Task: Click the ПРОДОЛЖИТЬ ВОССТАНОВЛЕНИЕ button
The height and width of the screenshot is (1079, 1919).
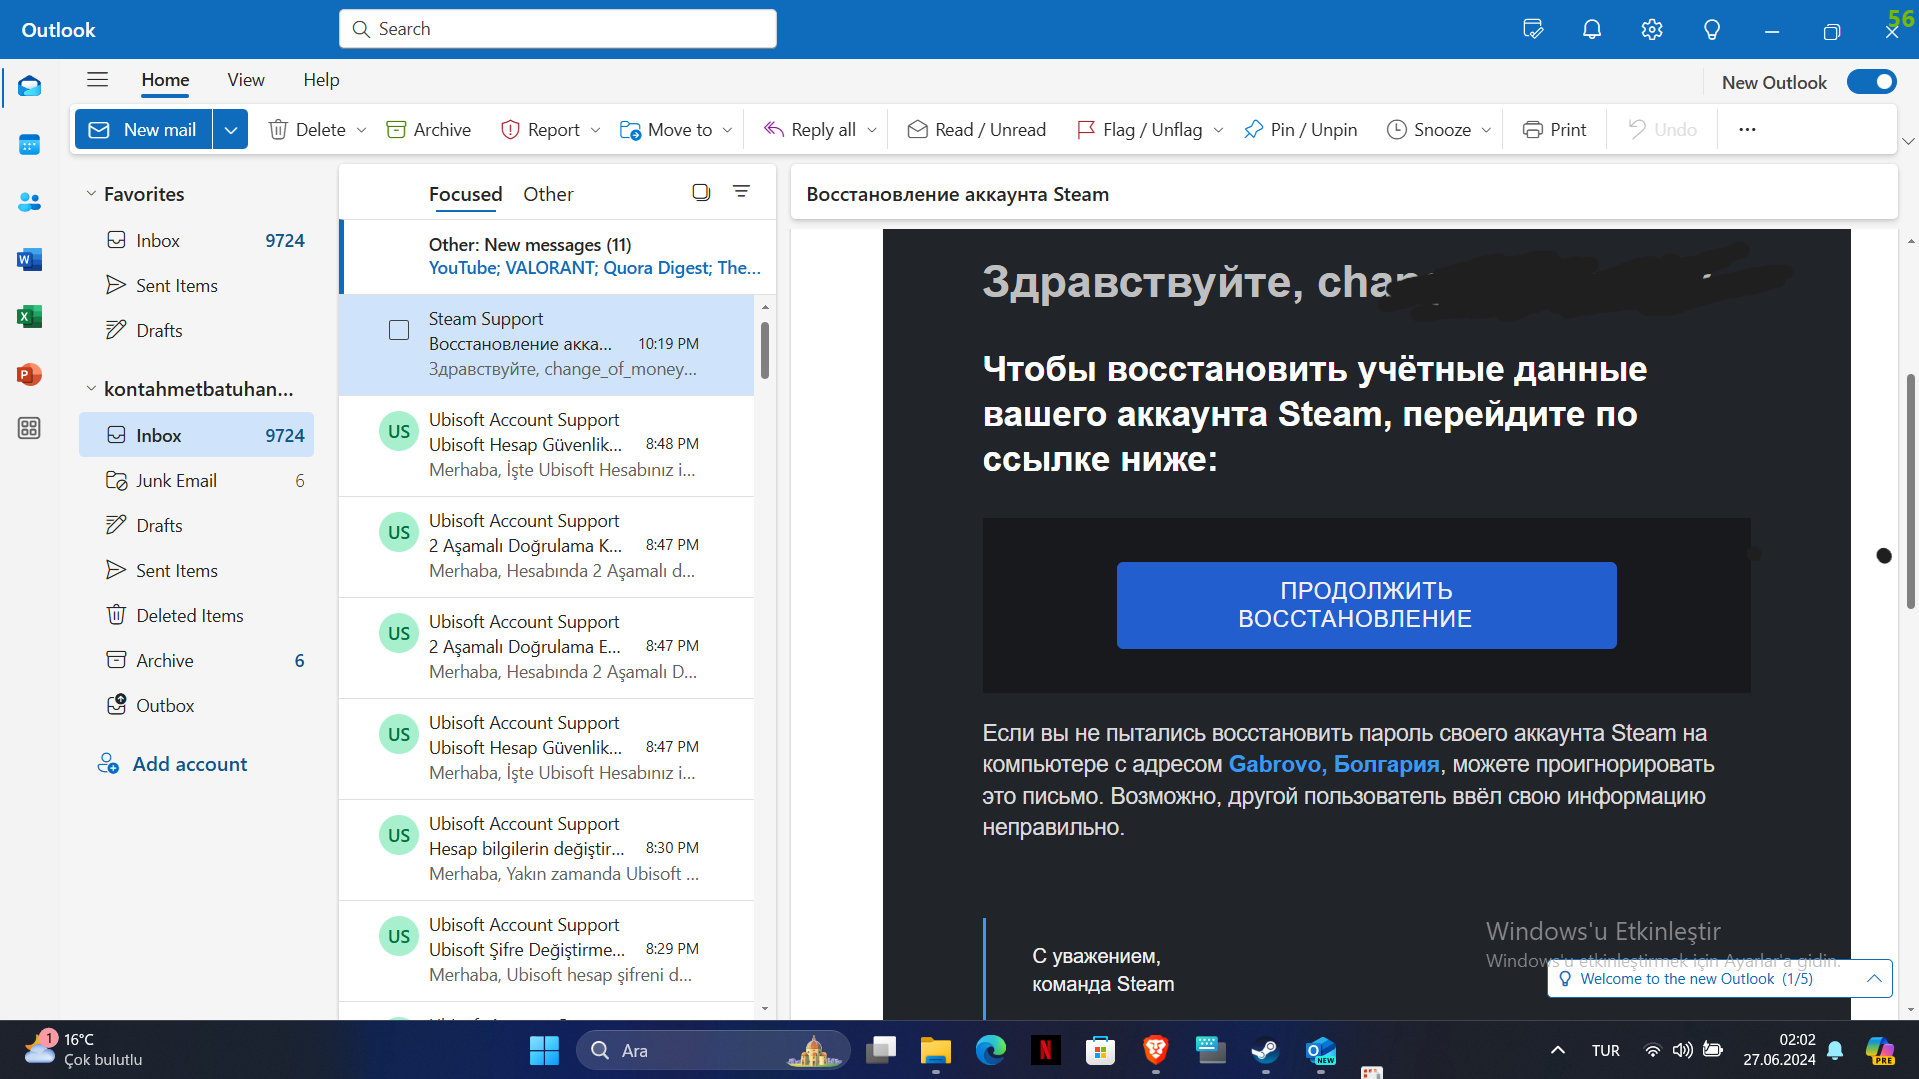Action: [1366, 605]
